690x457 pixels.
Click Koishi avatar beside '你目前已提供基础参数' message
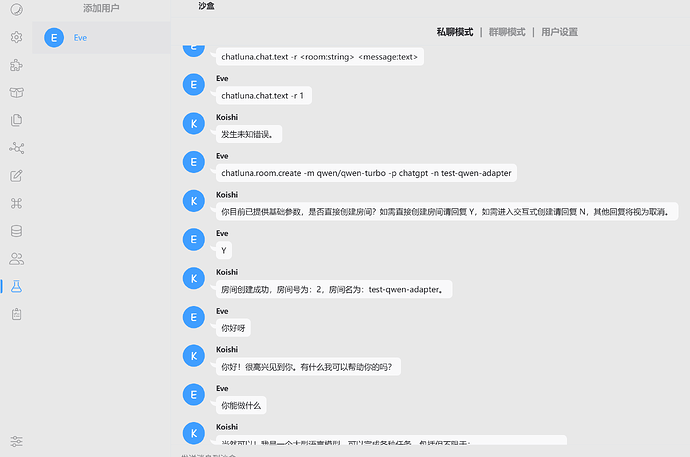[194, 201]
